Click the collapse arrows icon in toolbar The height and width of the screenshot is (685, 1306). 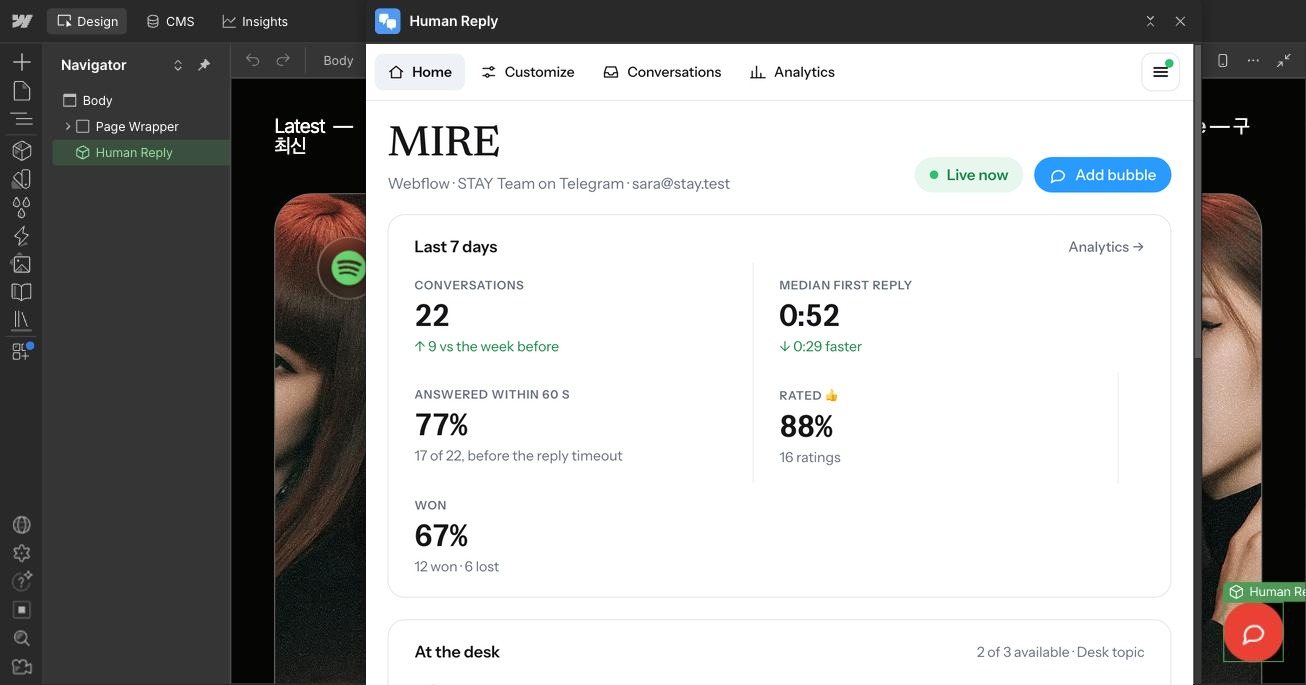pos(1284,60)
